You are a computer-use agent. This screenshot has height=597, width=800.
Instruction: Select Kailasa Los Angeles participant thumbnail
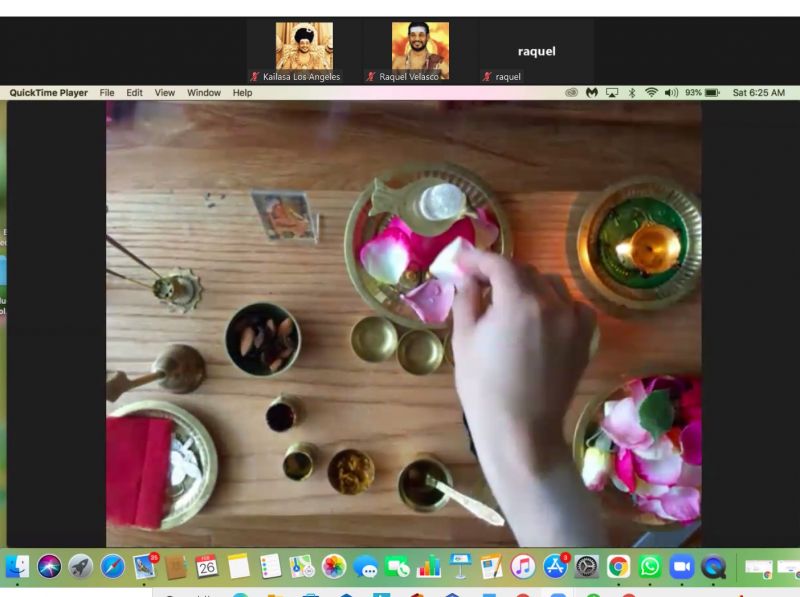[305, 51]
